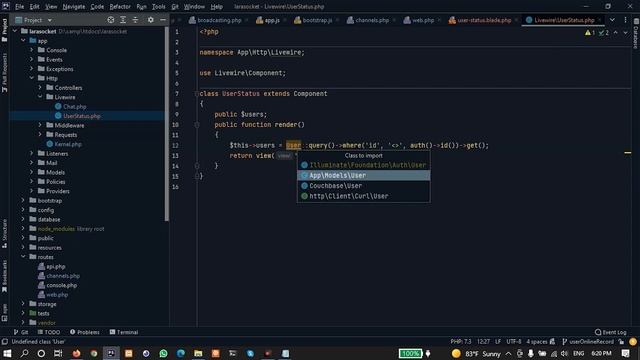Collapse the app folder
The image size is (640, 360).
(23, 40)
